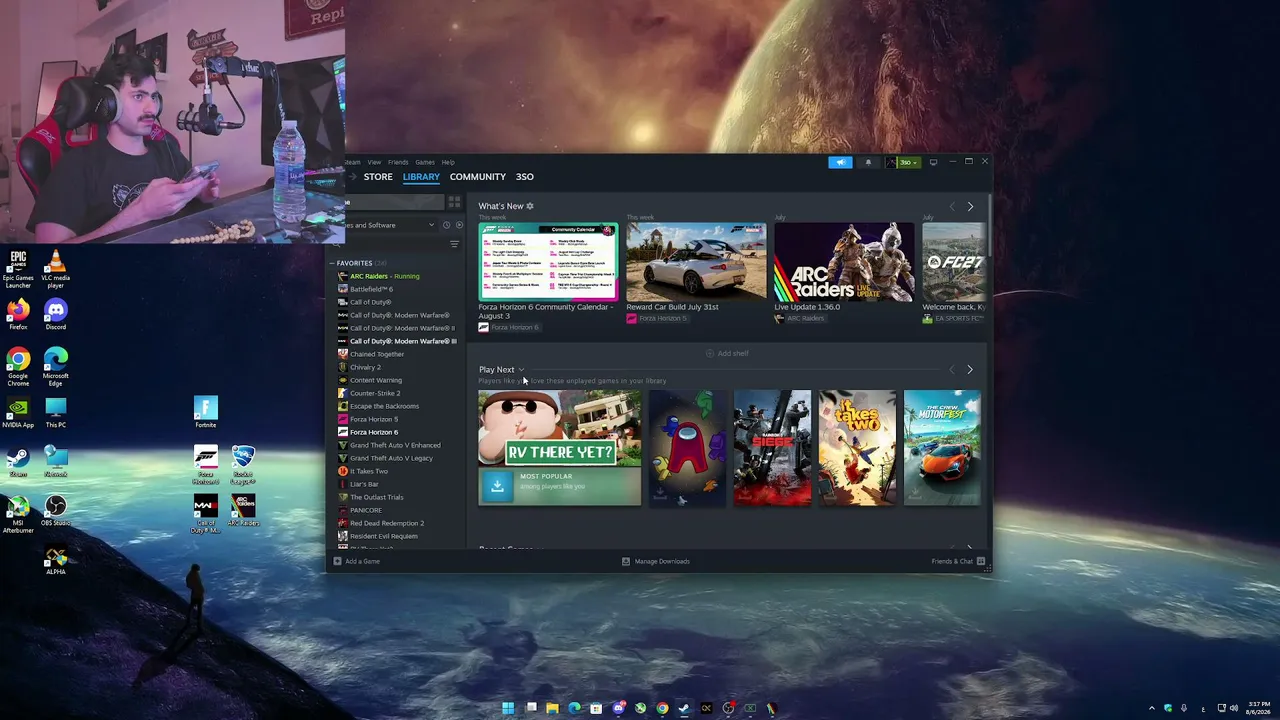The width and height of the screenshot is (1280, 720).
Task: Expand the Games and Software filter dropdown
Action: pos(390,225)
